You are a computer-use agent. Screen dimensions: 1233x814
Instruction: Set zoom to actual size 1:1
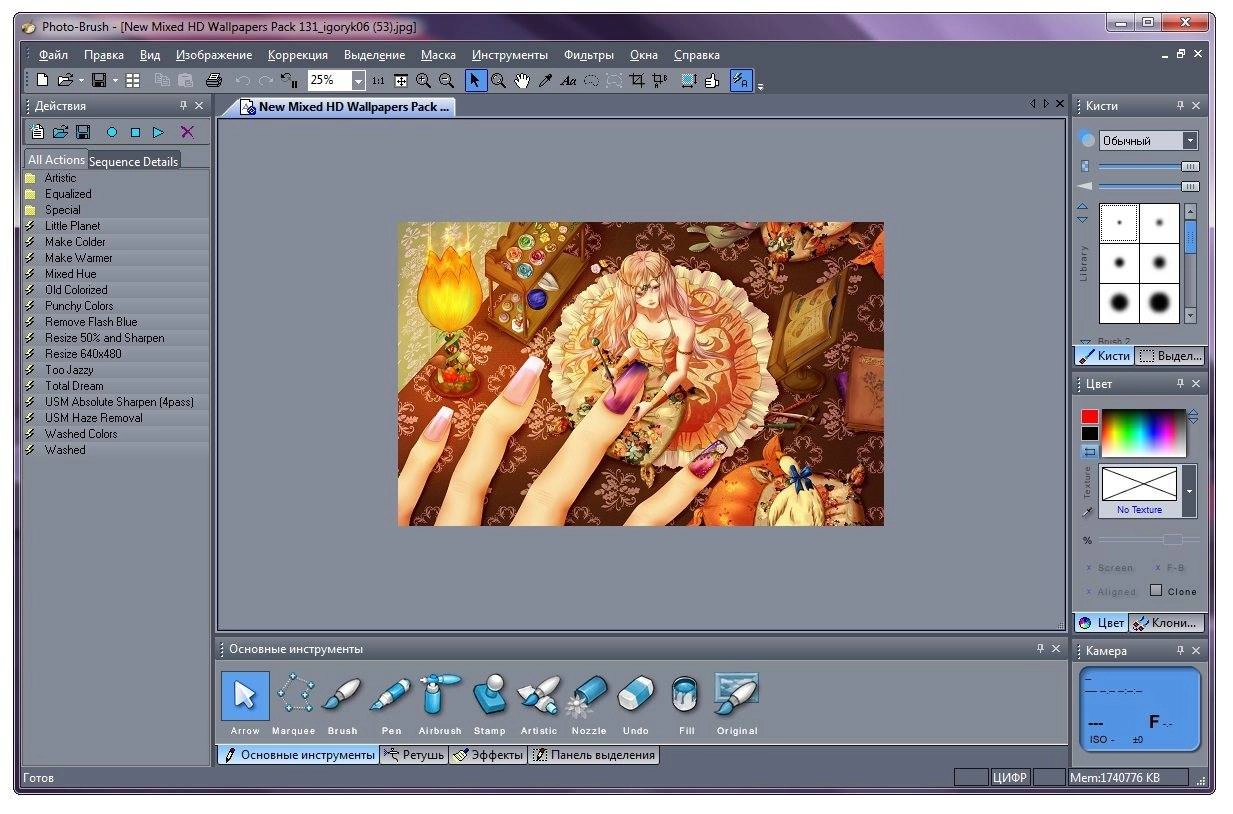coord(378,80)
